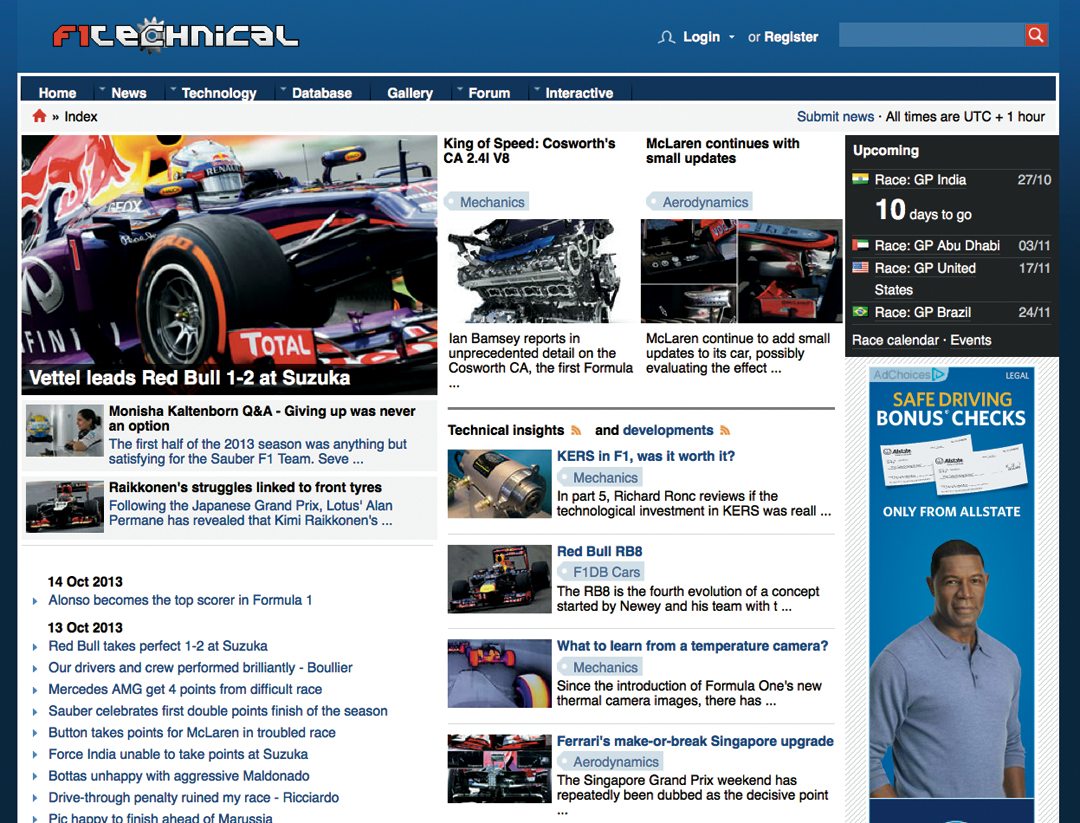Click the red home icon in breadcrumb
The image size is (1080, 823).
(39, 116)
